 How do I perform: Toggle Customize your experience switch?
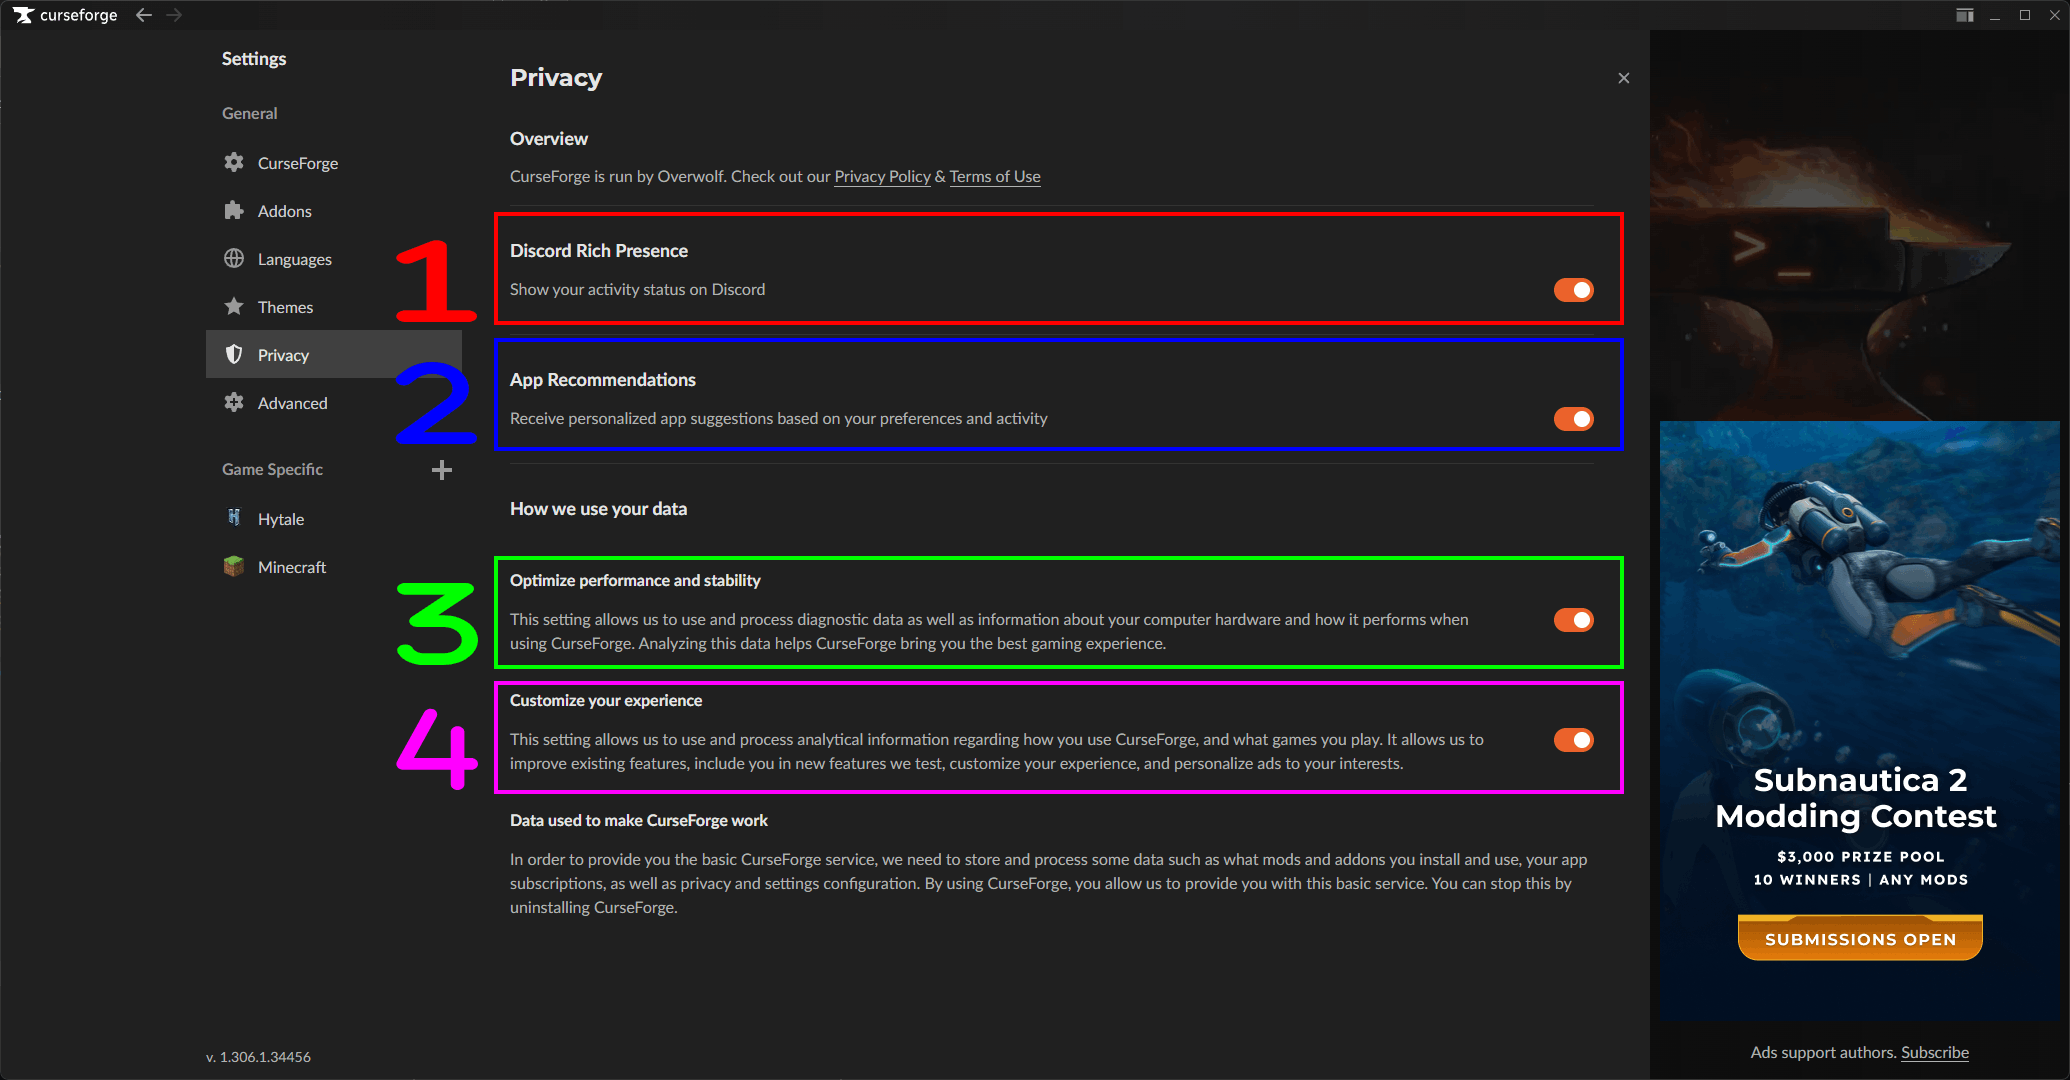pyautogui.click(x=1574, y=740)
